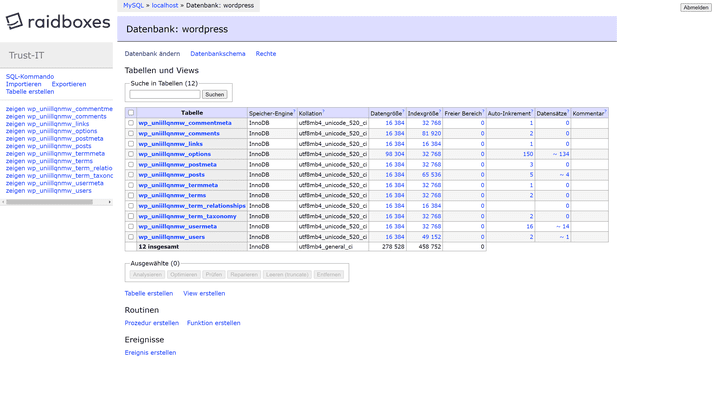
Task: Click the Suchen button
Action: tap(214, 95)
